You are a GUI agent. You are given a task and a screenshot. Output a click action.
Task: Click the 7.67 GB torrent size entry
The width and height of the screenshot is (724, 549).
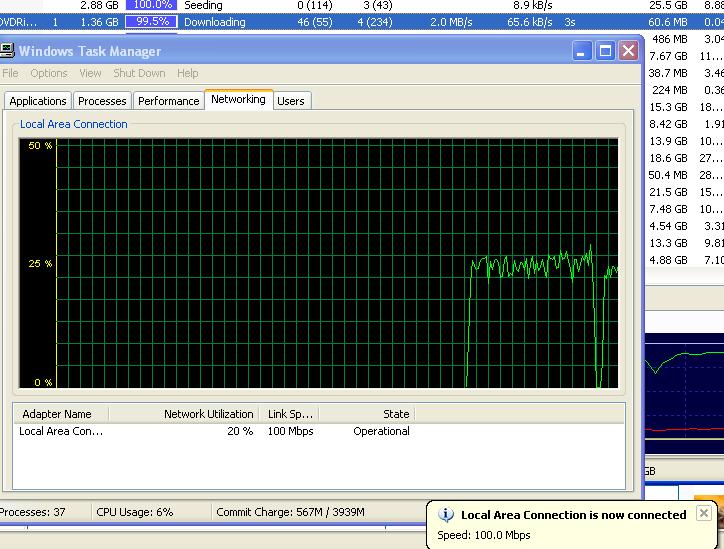click(668, 56)
